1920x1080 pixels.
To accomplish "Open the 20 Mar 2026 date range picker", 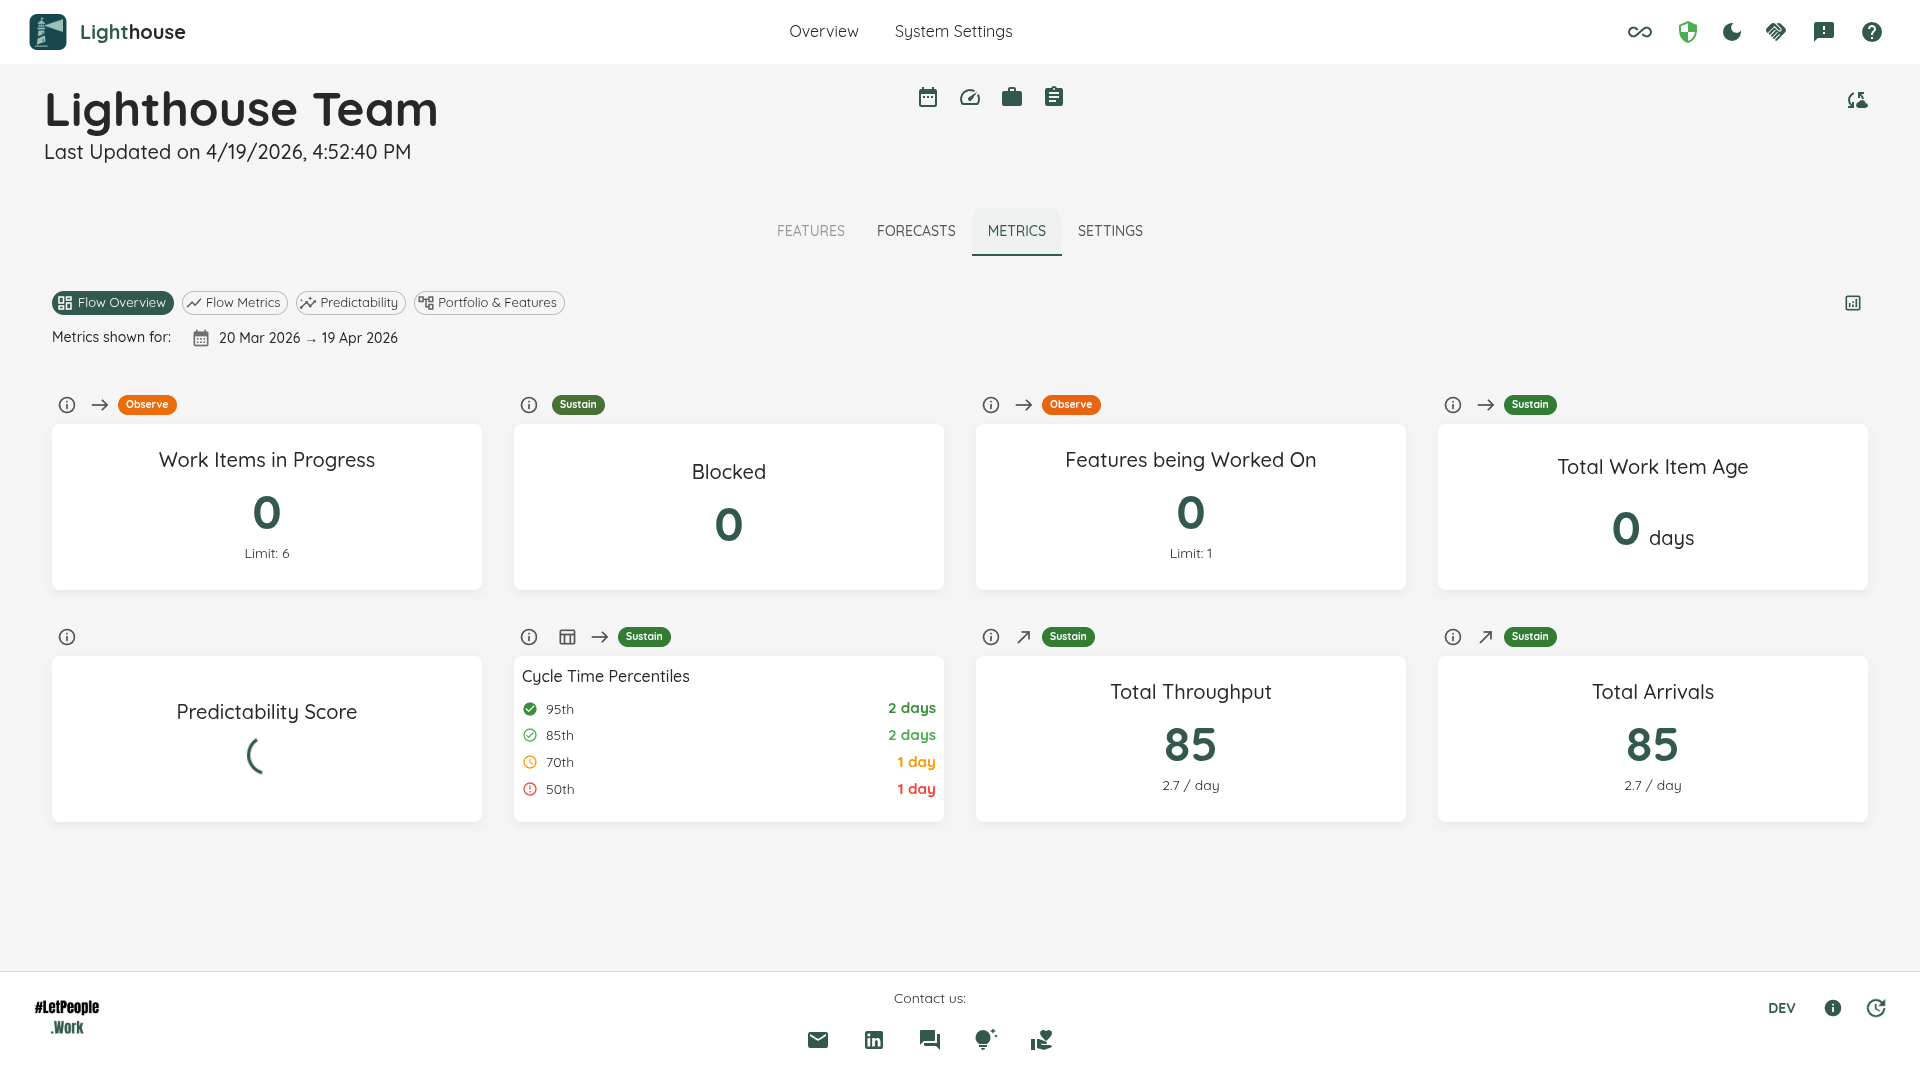I will pos(296,338).
